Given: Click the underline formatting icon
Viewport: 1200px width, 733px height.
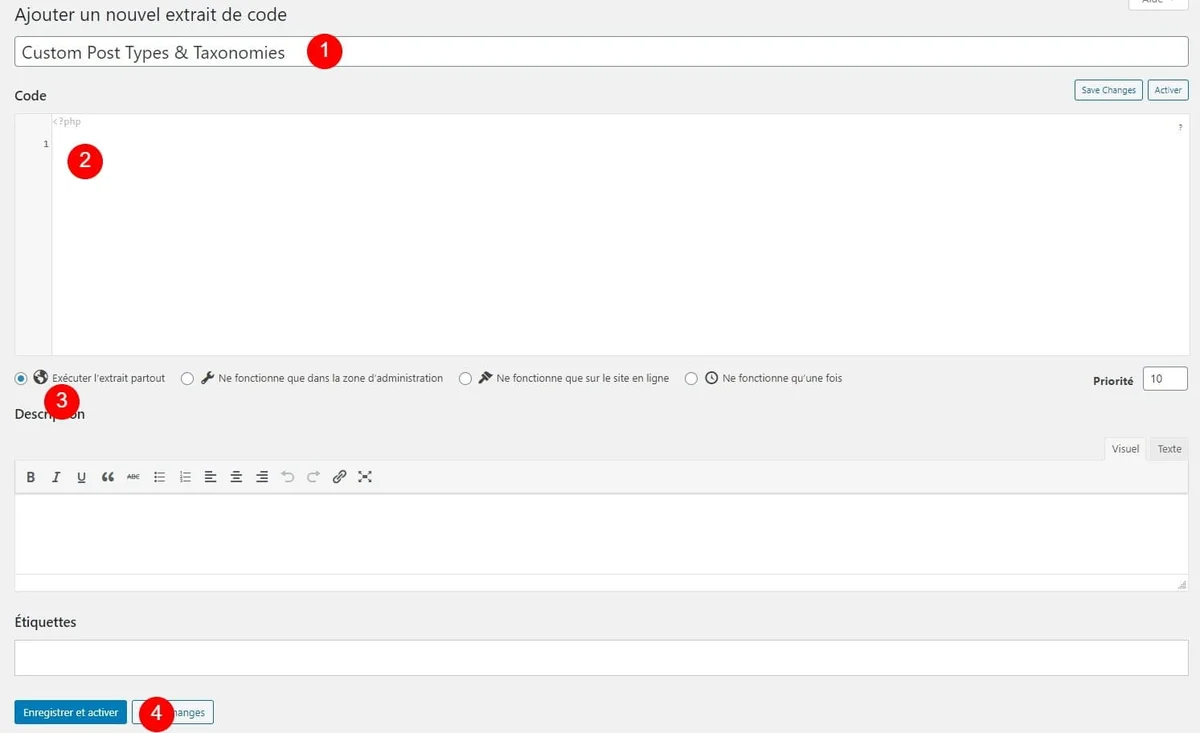Looking at the screenshot, I should pyautogui.click(x=82, y=477).
